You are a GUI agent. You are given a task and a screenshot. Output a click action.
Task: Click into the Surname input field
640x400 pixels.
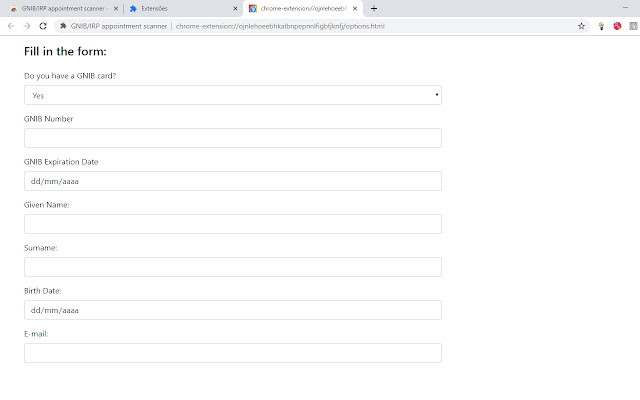coord(233,267)
